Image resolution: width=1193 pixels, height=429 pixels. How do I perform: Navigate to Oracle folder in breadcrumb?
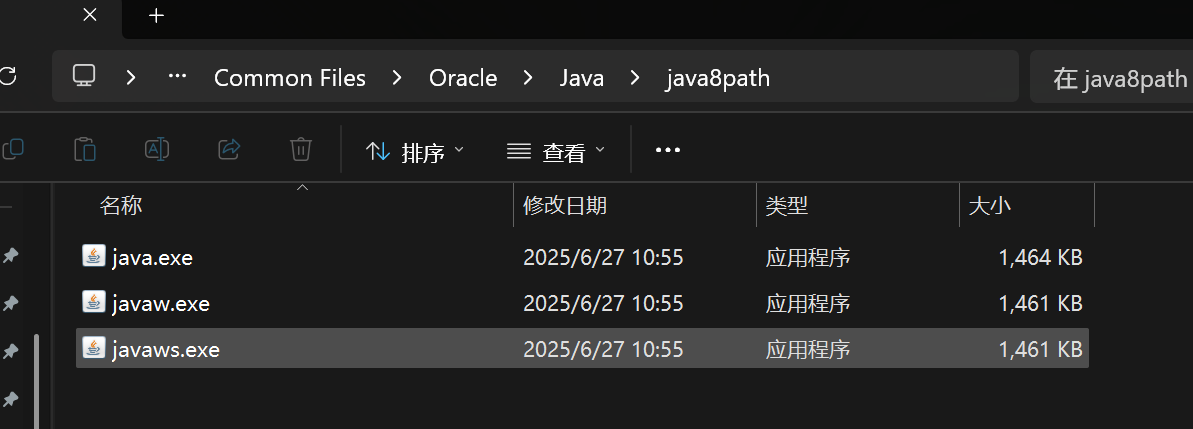463,77
